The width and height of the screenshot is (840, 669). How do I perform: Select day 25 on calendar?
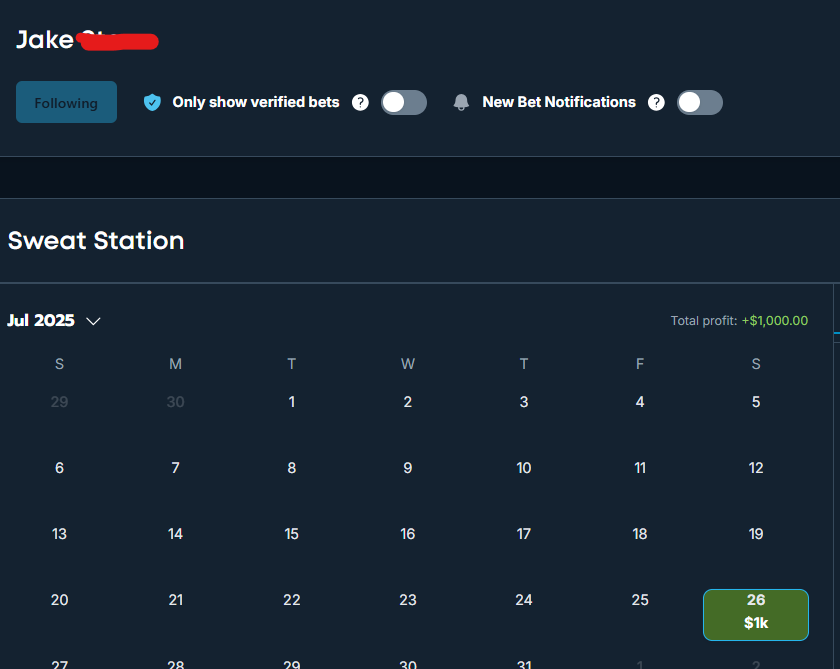(640, 599)
